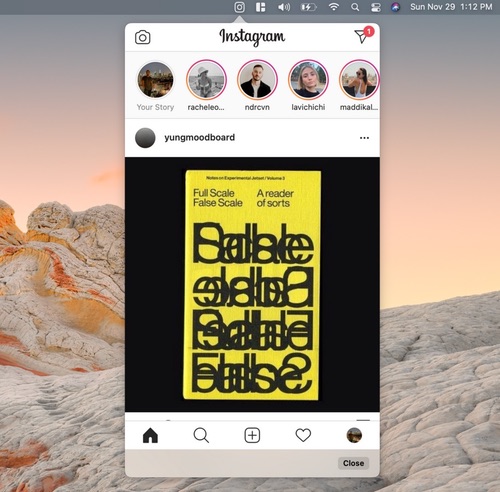View lavichichi story avatar

[308, 80]
